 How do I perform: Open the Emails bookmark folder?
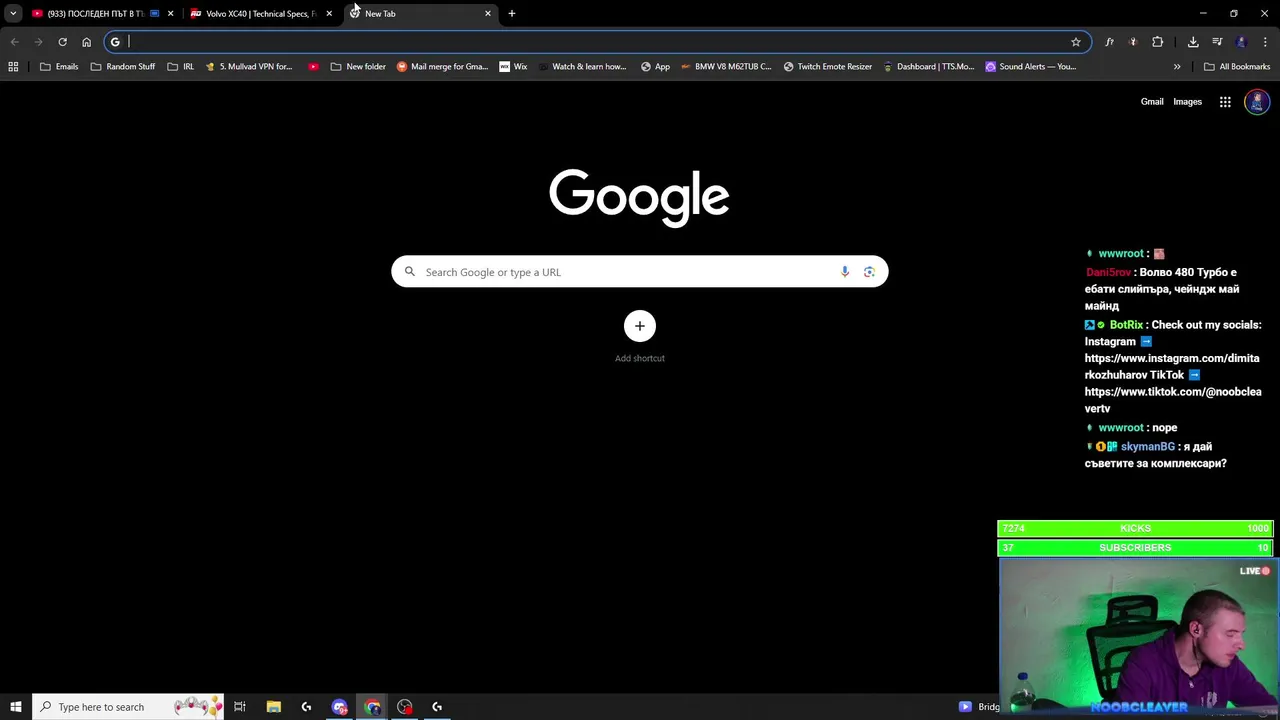pos(59,67)
